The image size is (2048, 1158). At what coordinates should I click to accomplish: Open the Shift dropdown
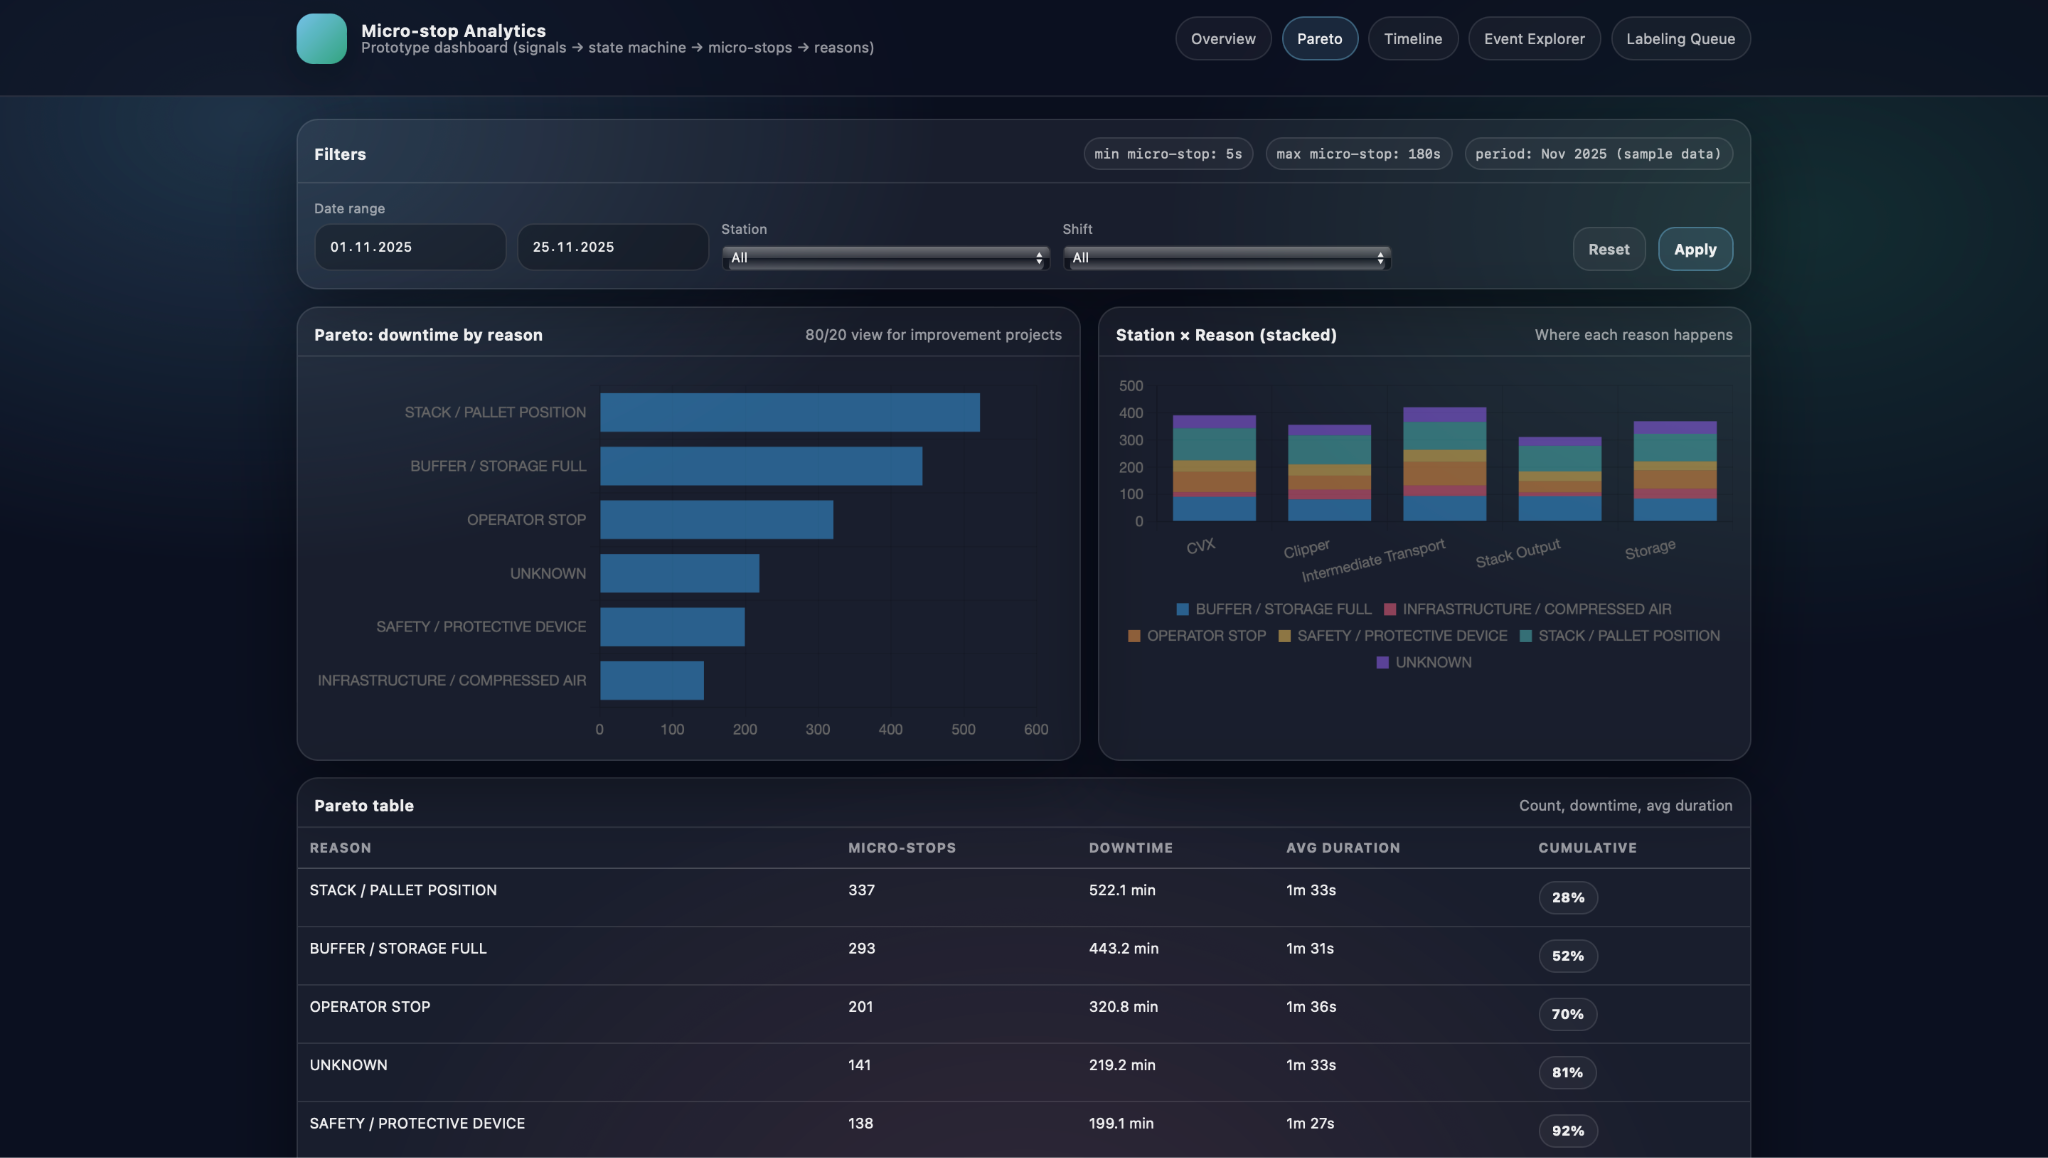click(1226, 258)
